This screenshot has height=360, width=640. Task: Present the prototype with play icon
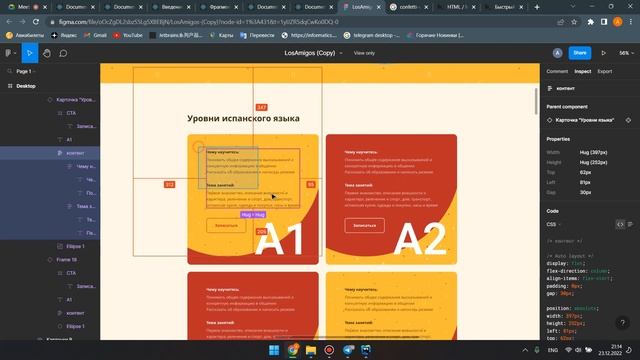pos(603,53)
